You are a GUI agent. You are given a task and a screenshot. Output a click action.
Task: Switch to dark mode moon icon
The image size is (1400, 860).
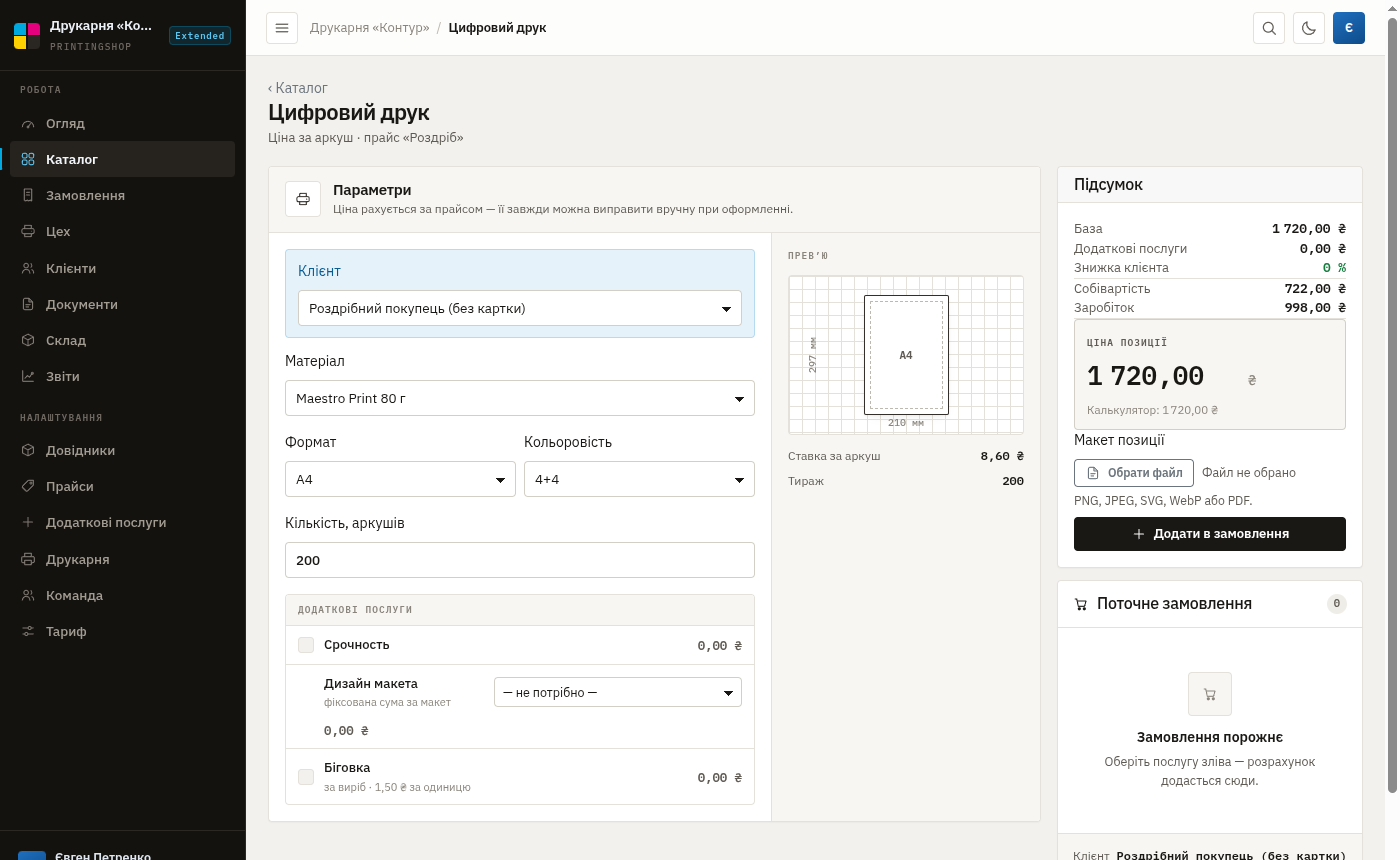click(x=1309, y=28)
